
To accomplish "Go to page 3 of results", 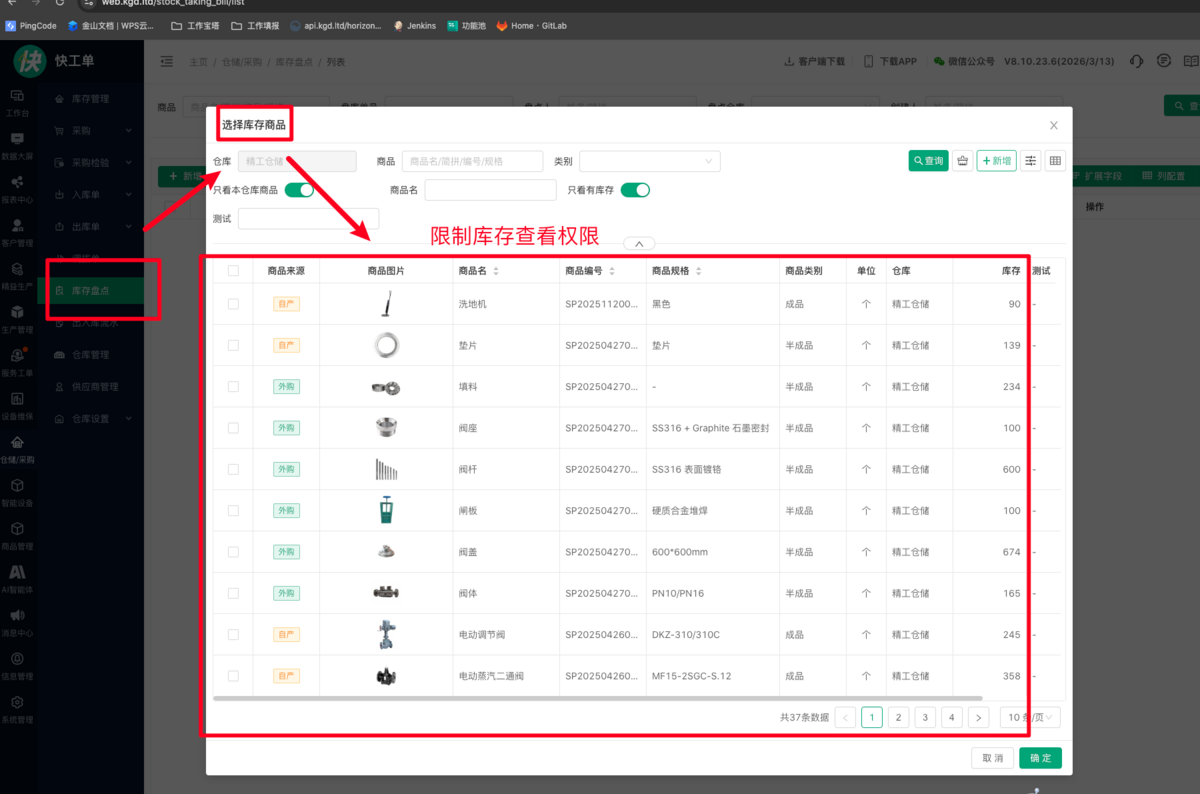I will 925,717.
